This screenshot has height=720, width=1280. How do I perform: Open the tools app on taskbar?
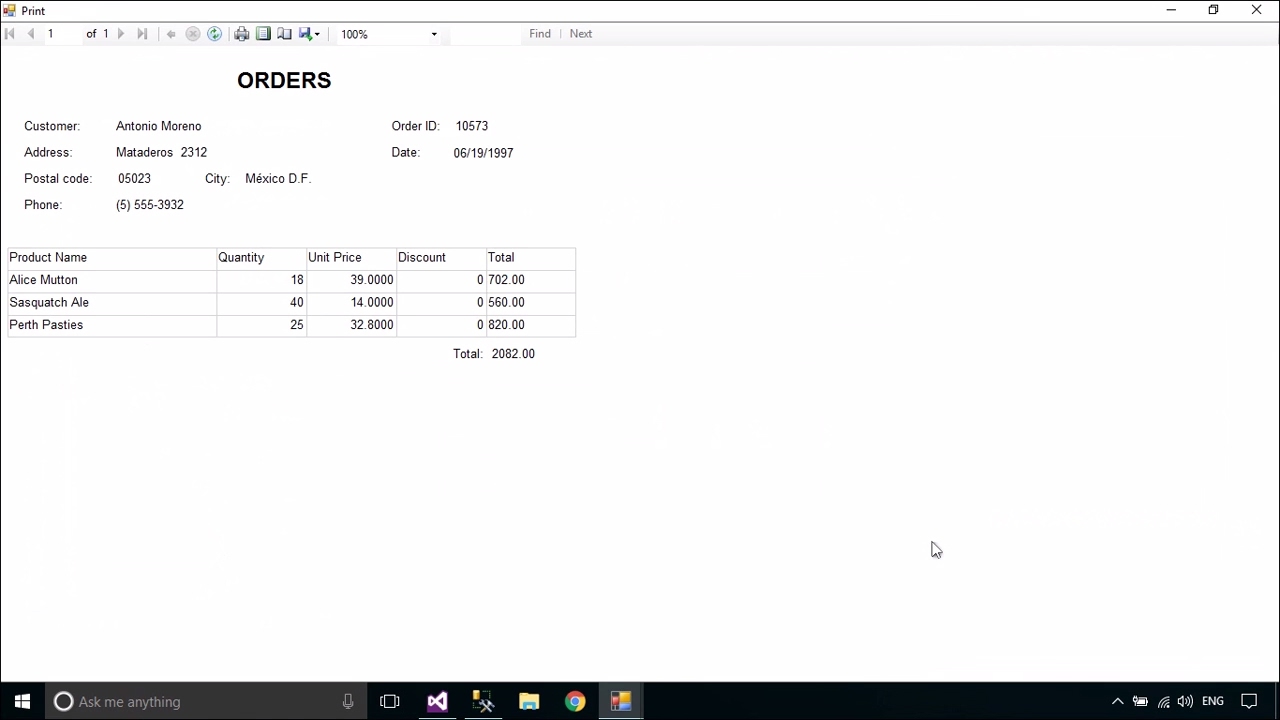[x=483, y=701]
